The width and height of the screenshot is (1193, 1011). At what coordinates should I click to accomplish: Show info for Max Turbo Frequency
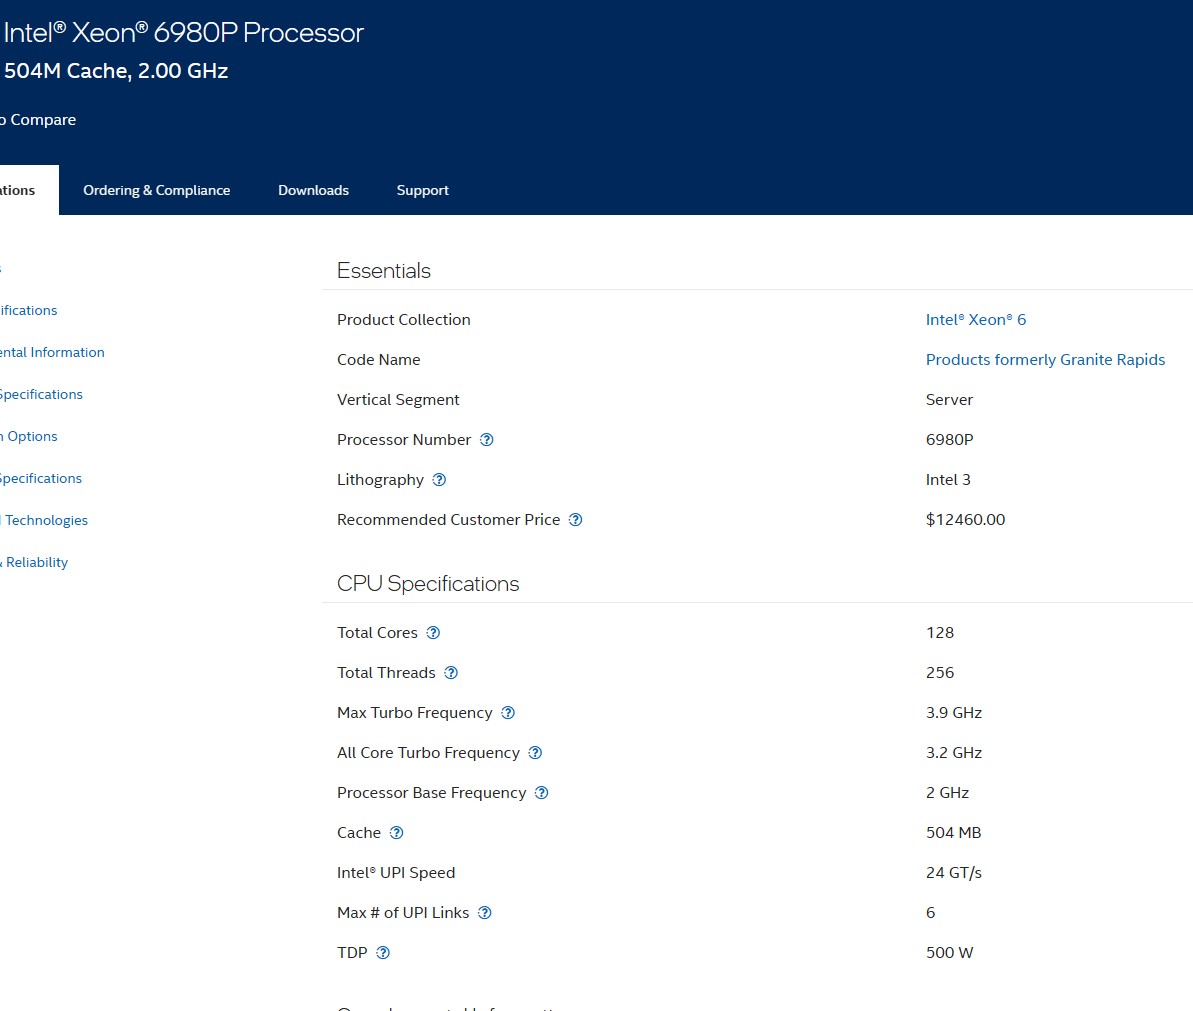pos(508,713)
